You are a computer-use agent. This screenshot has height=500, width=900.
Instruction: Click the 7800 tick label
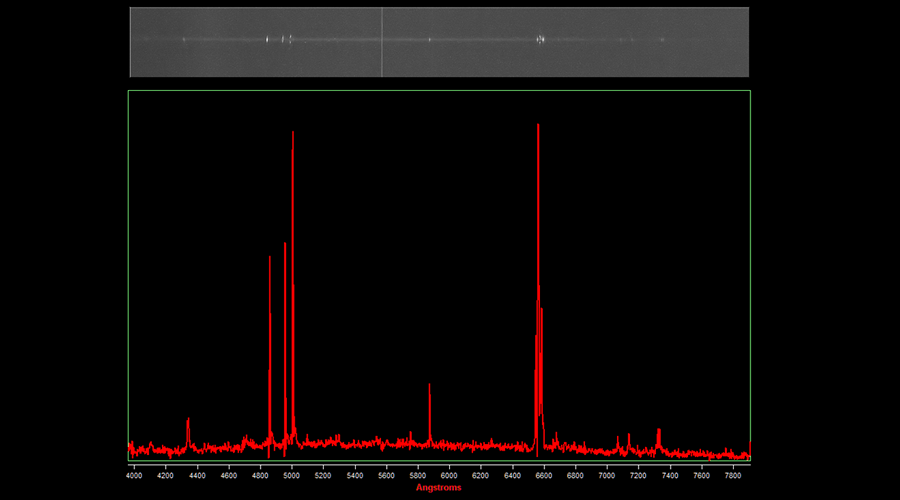pos(733,476)
